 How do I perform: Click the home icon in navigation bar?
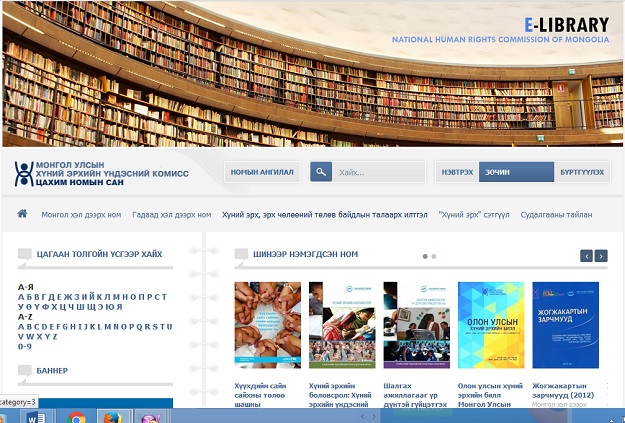(21, 214)
